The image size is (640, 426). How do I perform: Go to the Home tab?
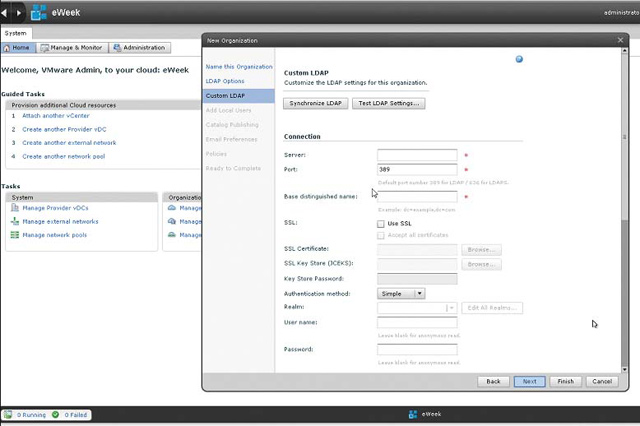click(18, 48)
